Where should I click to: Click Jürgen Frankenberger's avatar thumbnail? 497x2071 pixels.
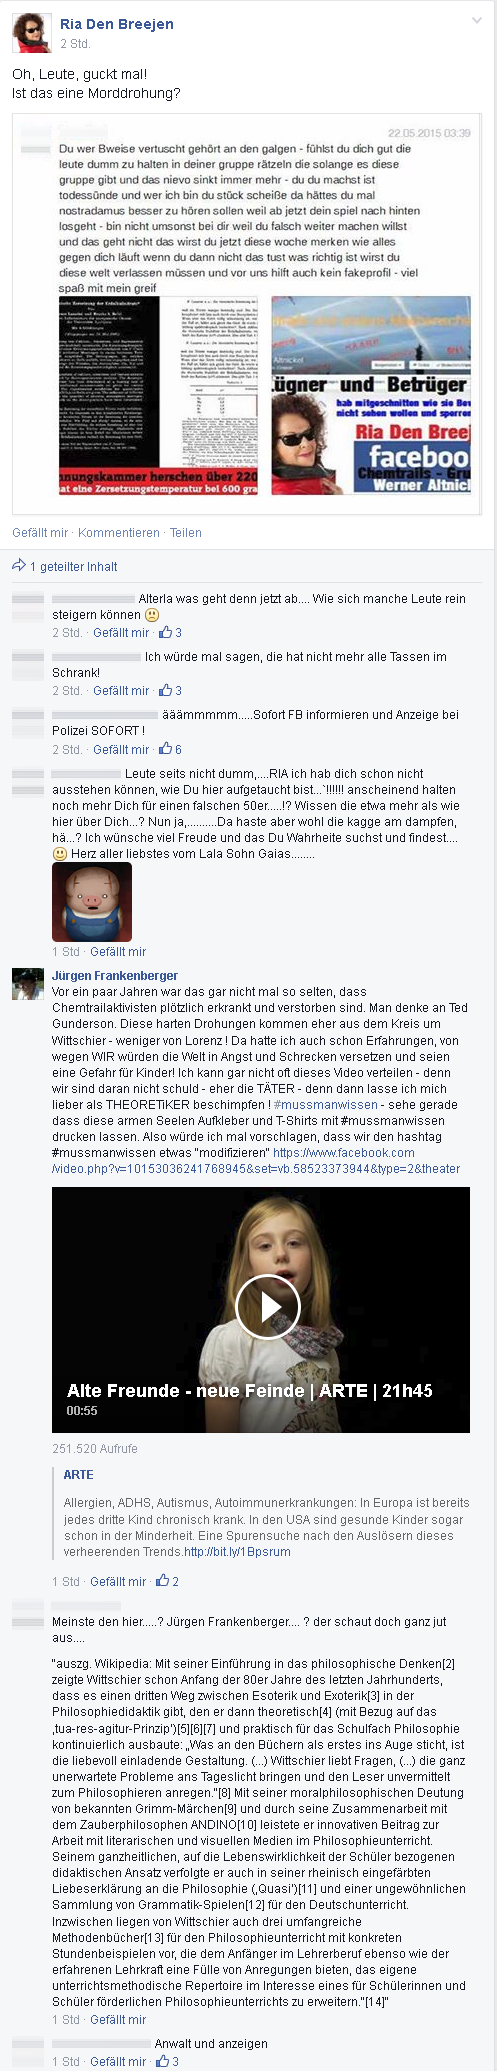pos(27,983)
